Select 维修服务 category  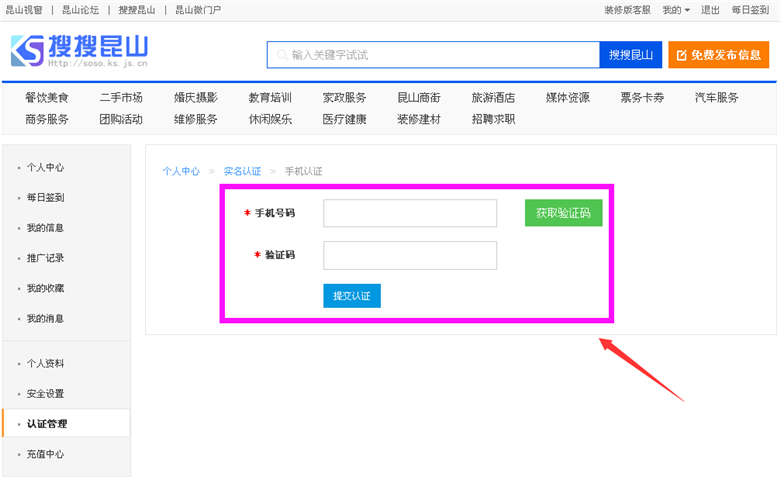(195, 119)
